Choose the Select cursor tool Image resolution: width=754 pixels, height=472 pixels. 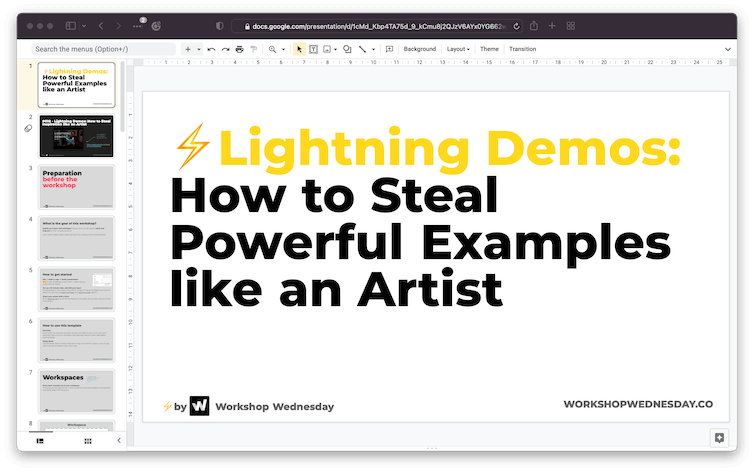(x=299, y=49)
